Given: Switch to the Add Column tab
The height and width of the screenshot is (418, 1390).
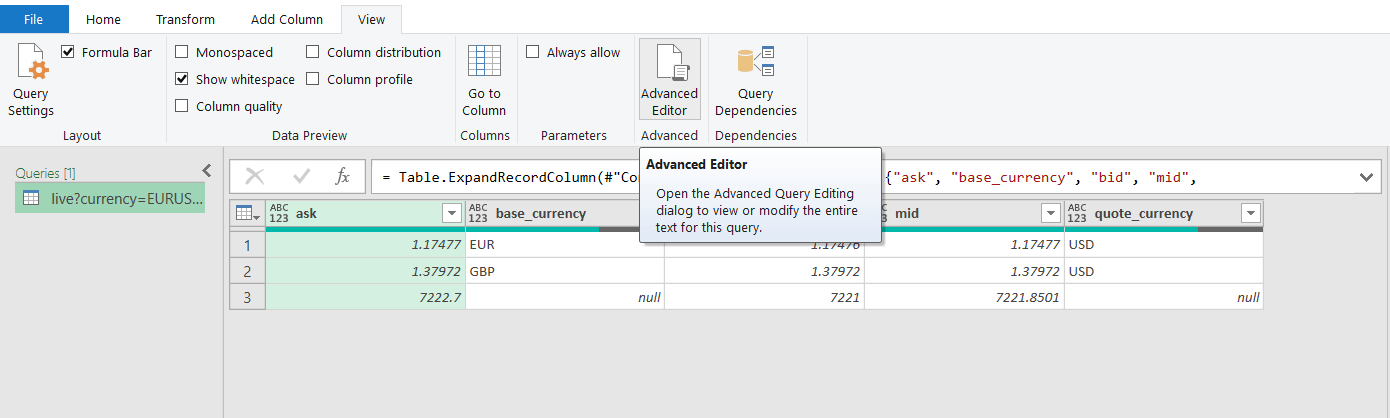Looking at the screenshot, I should point(287,19).
